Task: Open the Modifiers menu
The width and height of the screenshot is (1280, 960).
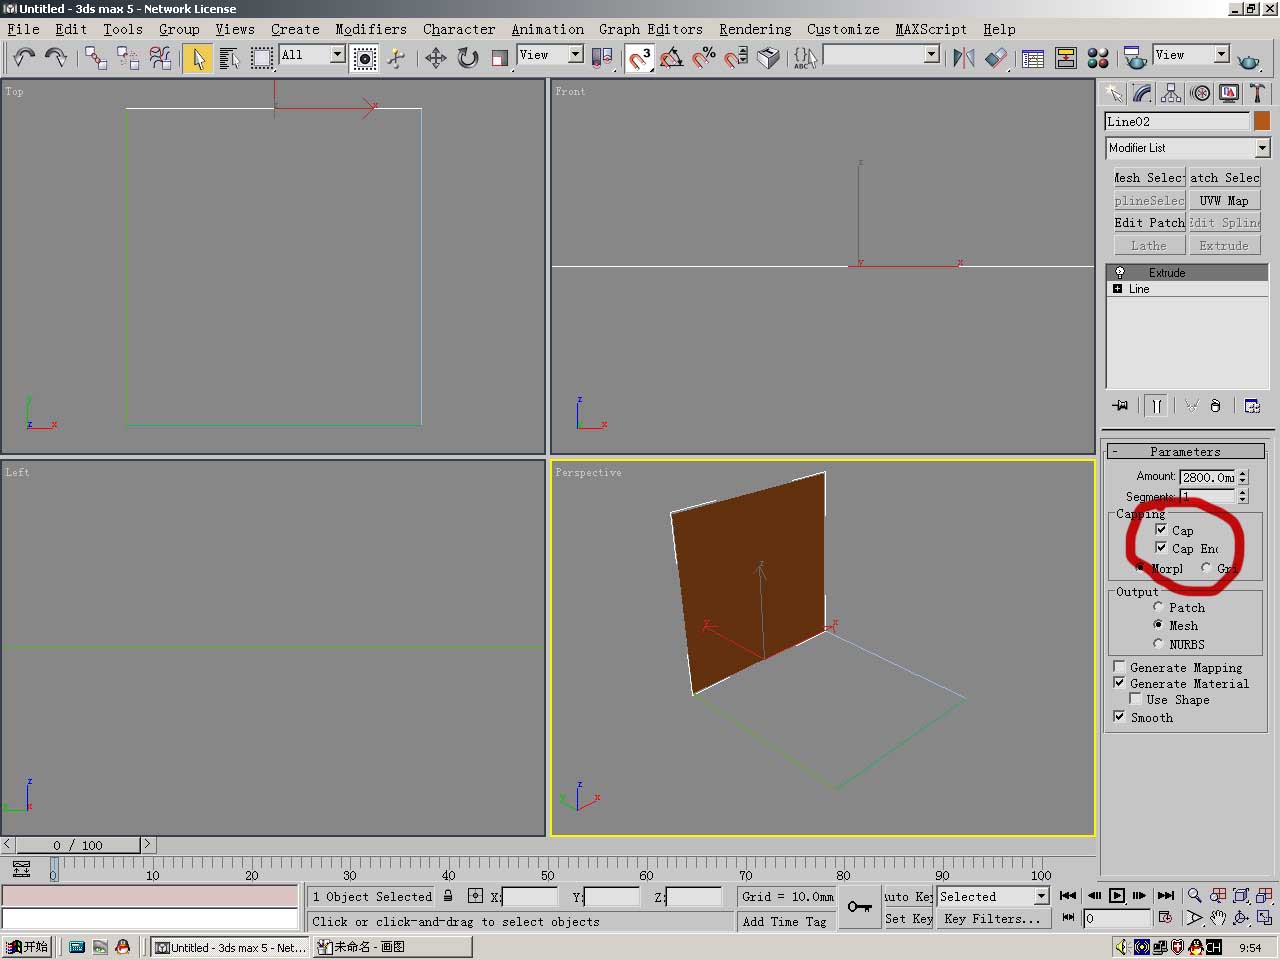Action: point(370,29)
